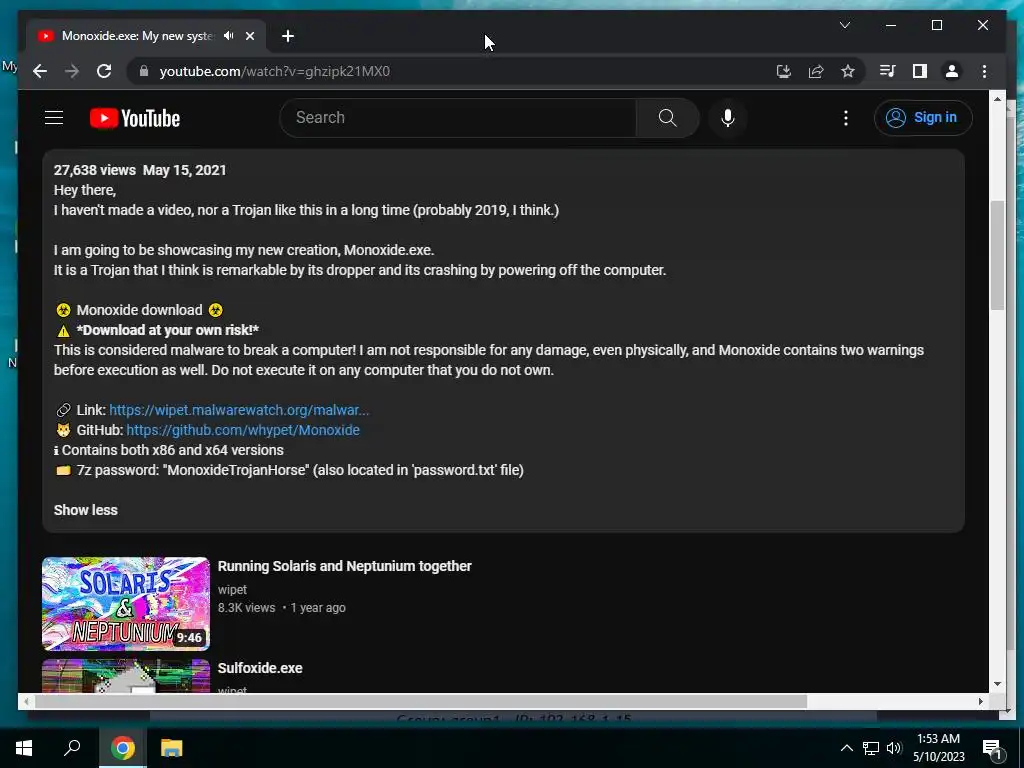
Task: Open the Chrome three-dot menu
Action: click(x=984, y=71)
